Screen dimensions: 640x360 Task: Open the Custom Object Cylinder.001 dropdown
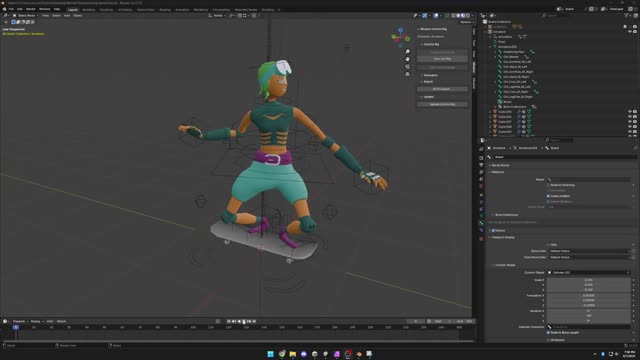589,272
